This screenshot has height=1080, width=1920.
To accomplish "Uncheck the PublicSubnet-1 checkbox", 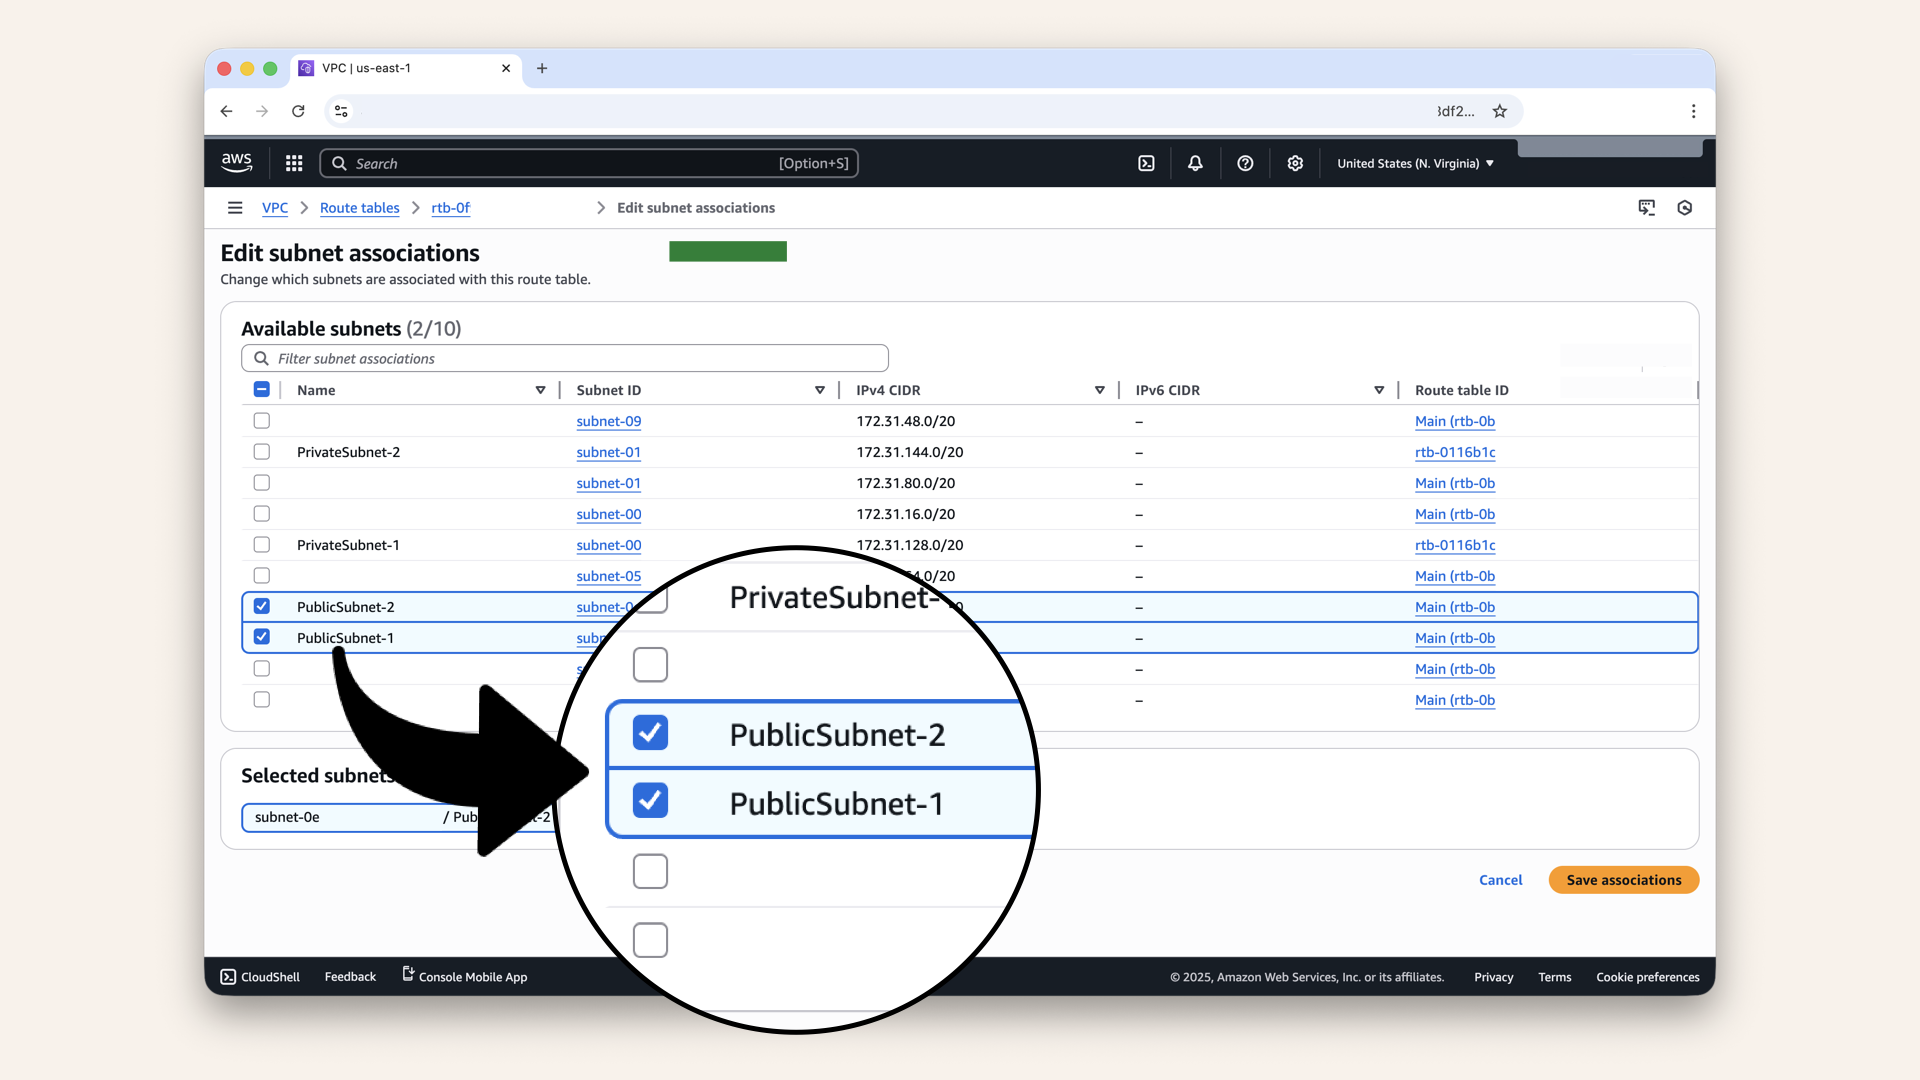I will click(x=261, y=637).
